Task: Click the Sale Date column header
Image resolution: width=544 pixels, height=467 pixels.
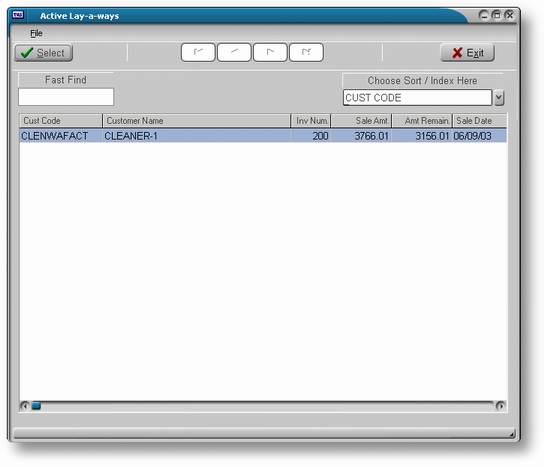Action: point(480,121)
